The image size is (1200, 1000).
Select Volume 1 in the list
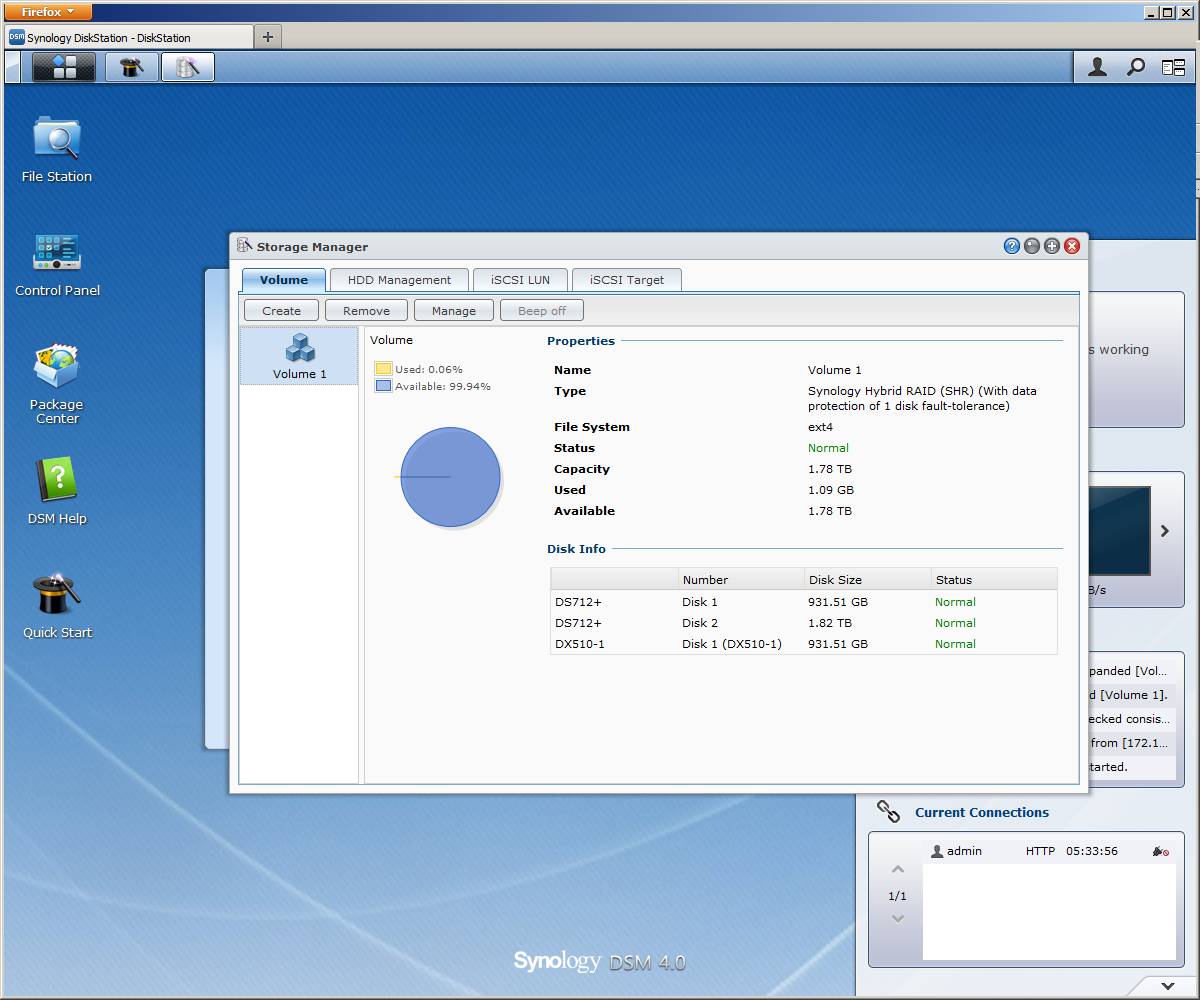coord(299,357)
